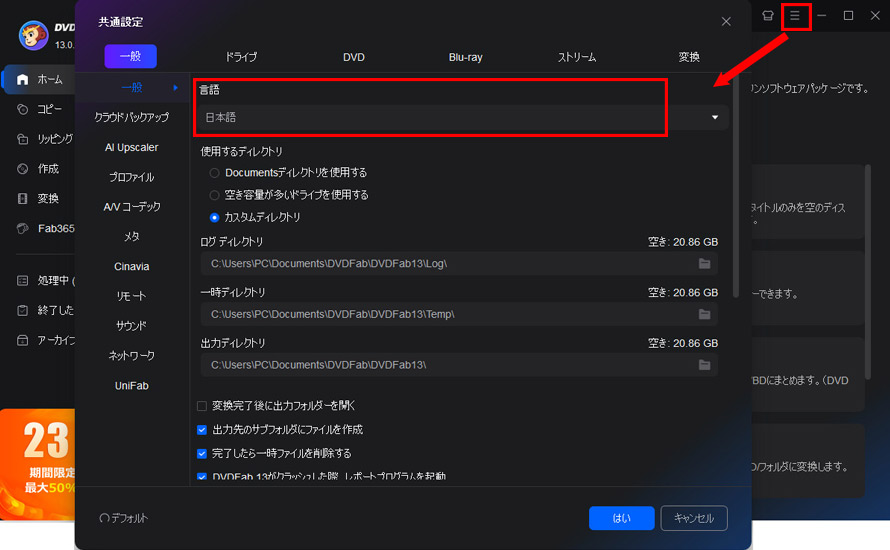This screenshot has height=550, width=890.
Task: Select Documentsディレクトリを使用する radio button
Action: click(x=214, y=173)
